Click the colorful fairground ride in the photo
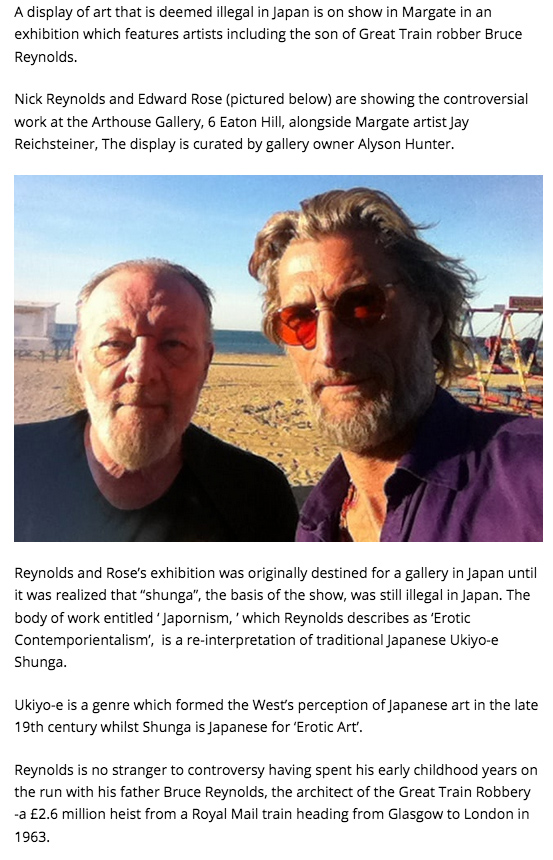The height and width of the screenshot is (860, 553). pyautogui.click(x=501, y=359)
